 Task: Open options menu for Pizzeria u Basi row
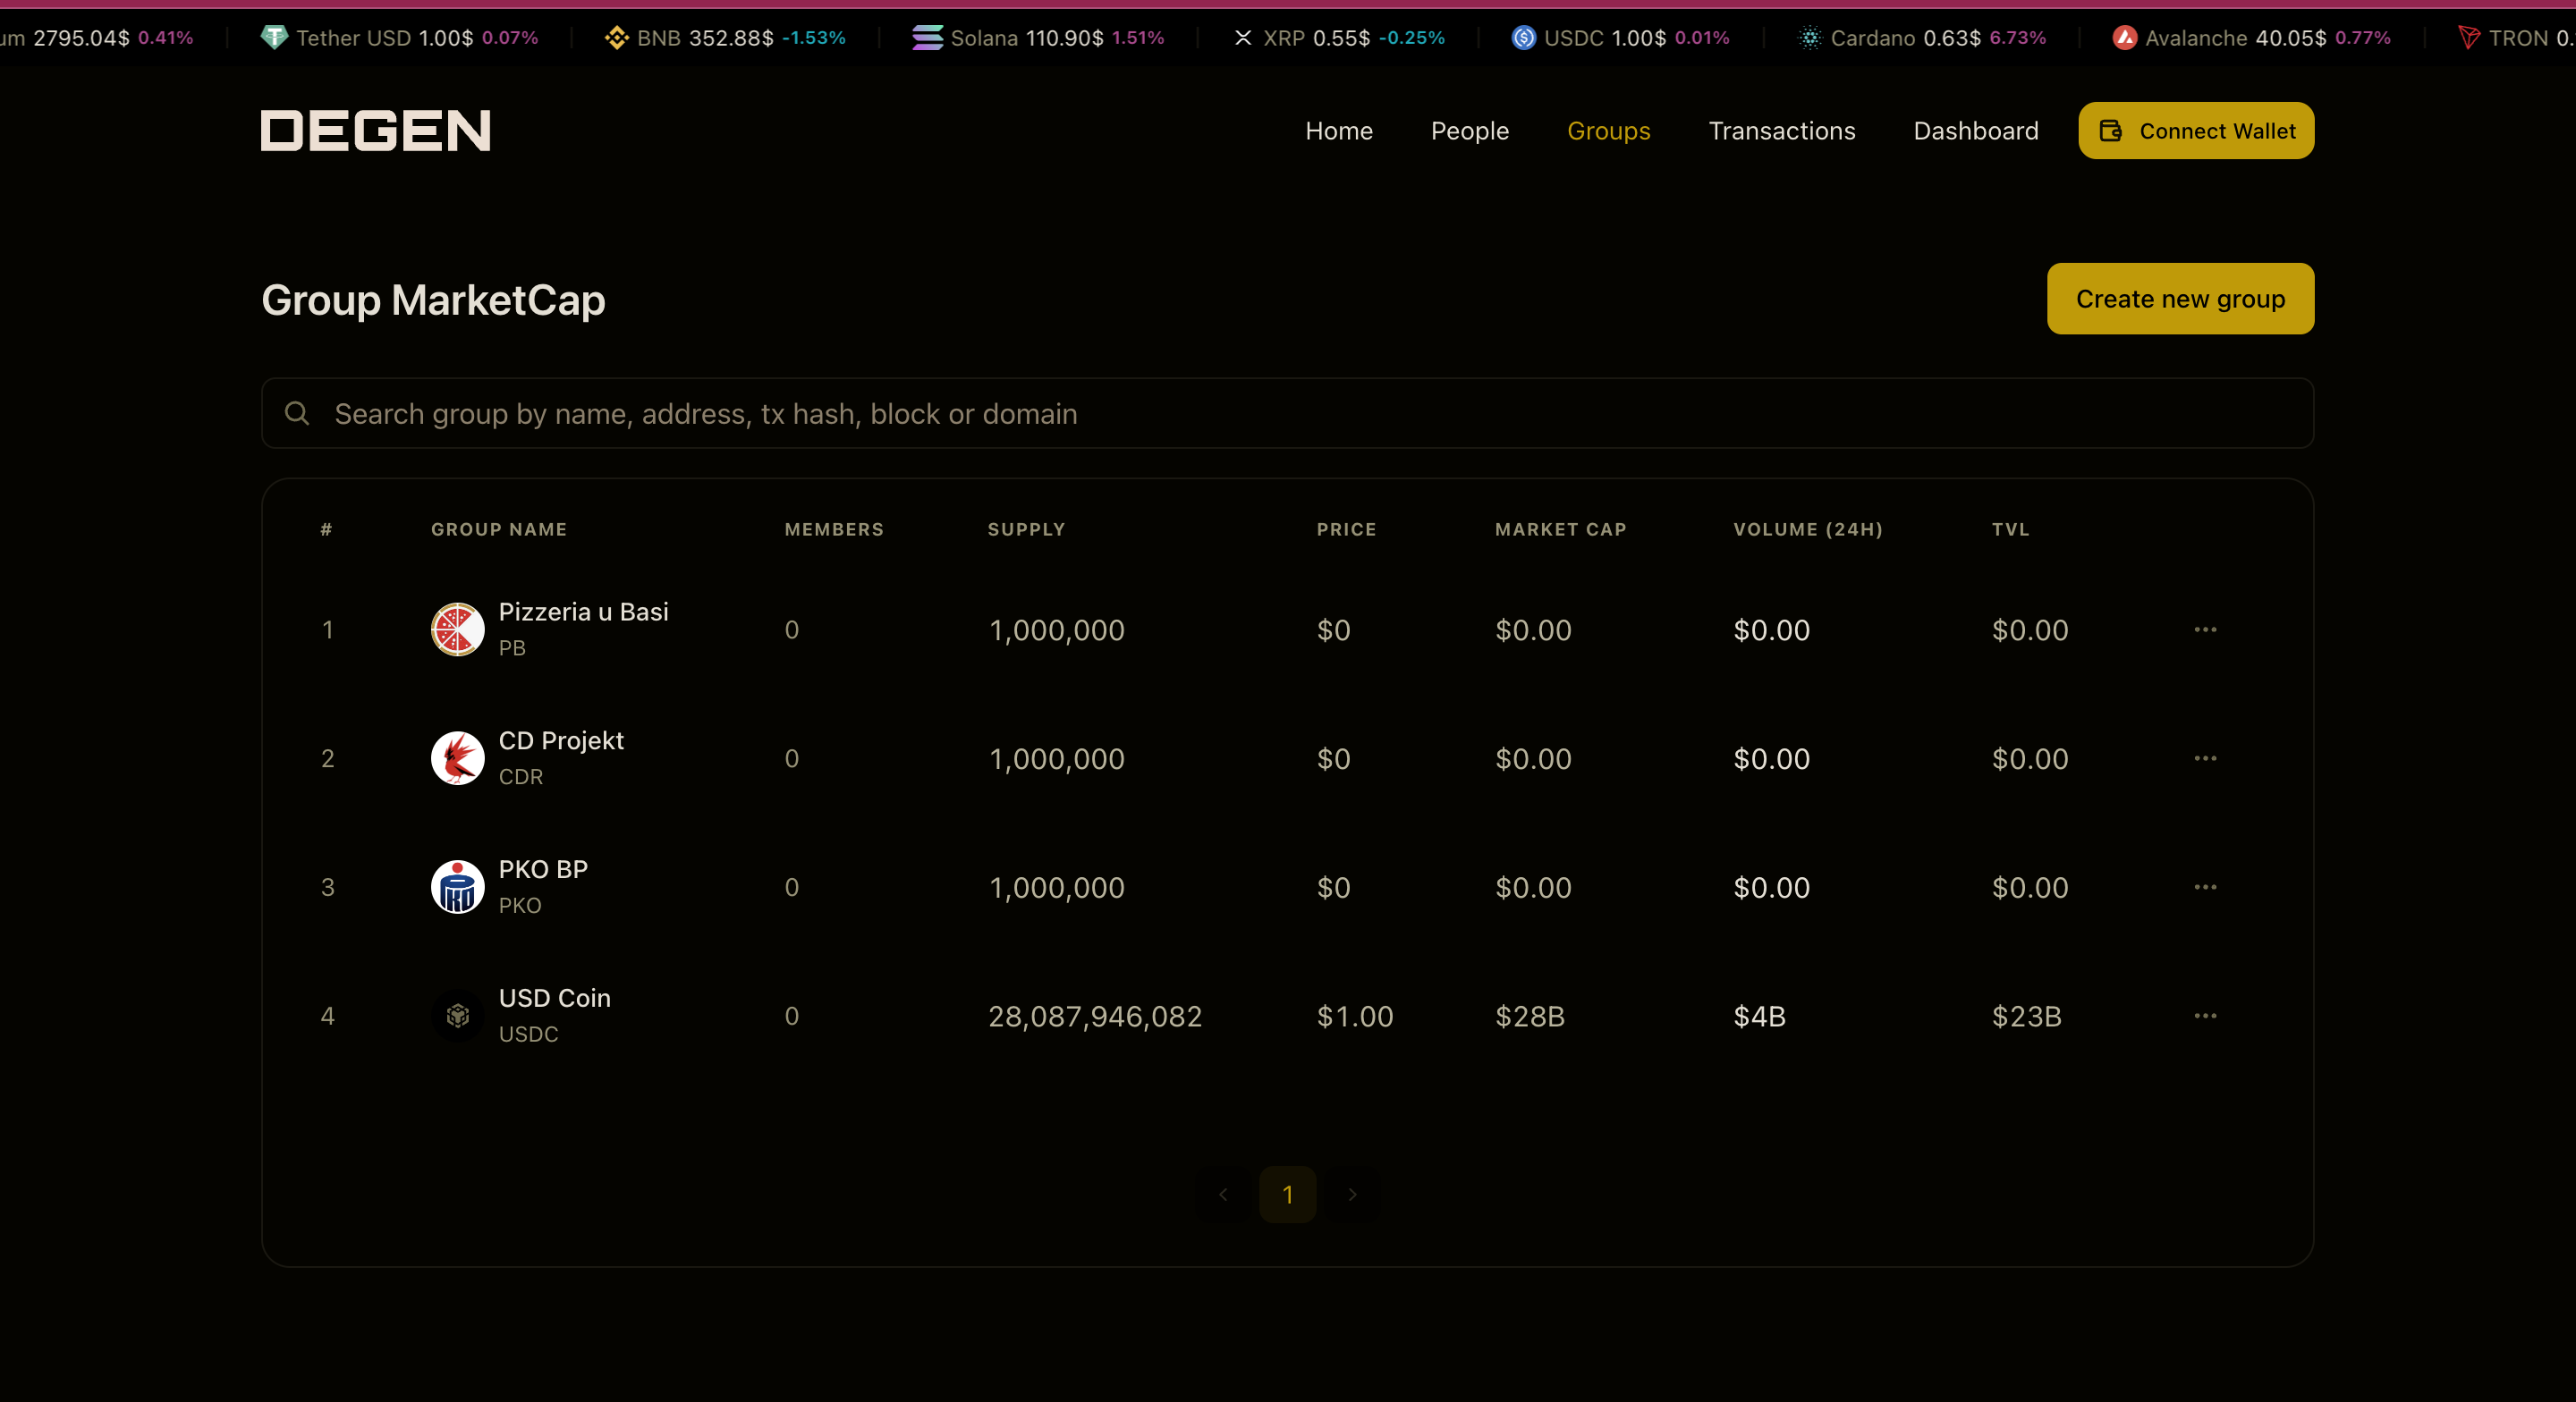pyautogui.click(x=2205, y=629)
